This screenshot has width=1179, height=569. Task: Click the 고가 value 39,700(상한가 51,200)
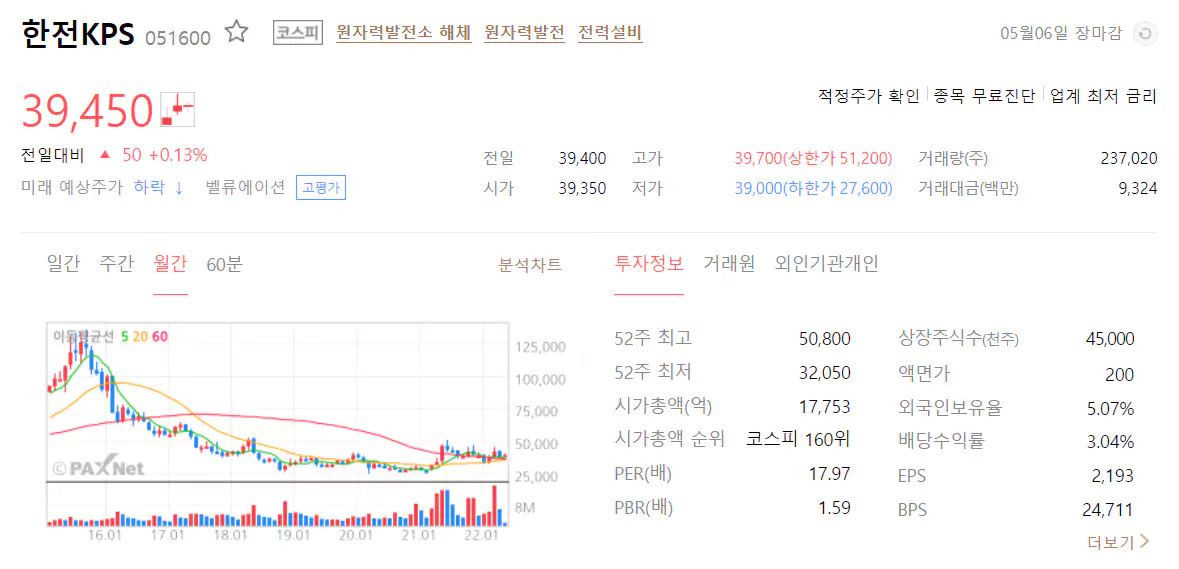tap(814, 159)
